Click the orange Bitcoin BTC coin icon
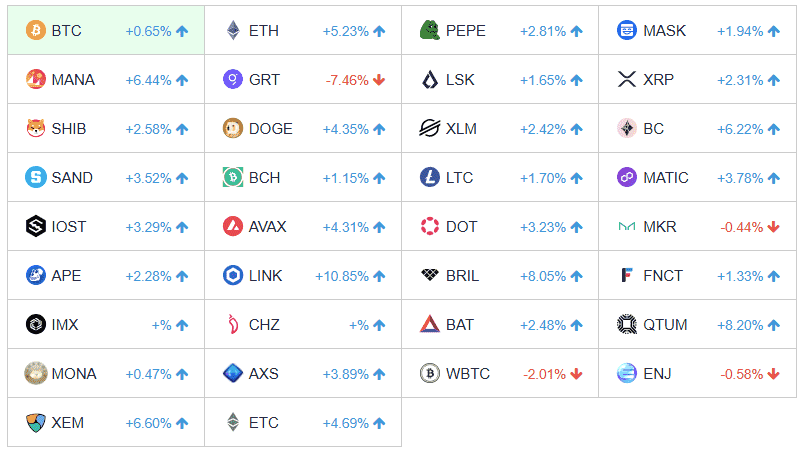This screenshot has width=805, height=456. click(x=36, y=30)
